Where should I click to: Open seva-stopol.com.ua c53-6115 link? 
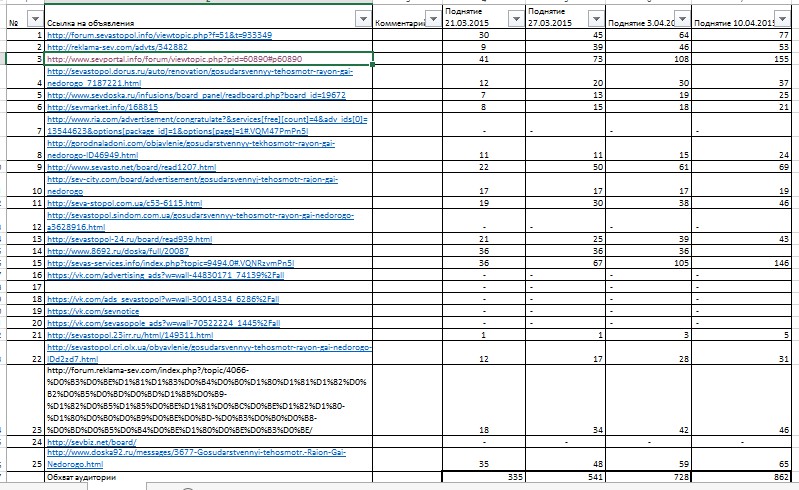coord(125,203)
